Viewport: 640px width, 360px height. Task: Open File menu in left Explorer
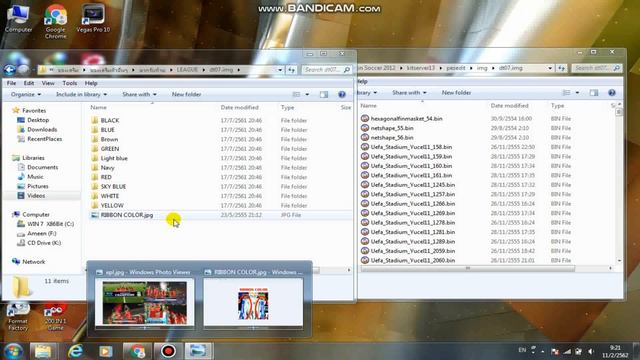point(11,83)
